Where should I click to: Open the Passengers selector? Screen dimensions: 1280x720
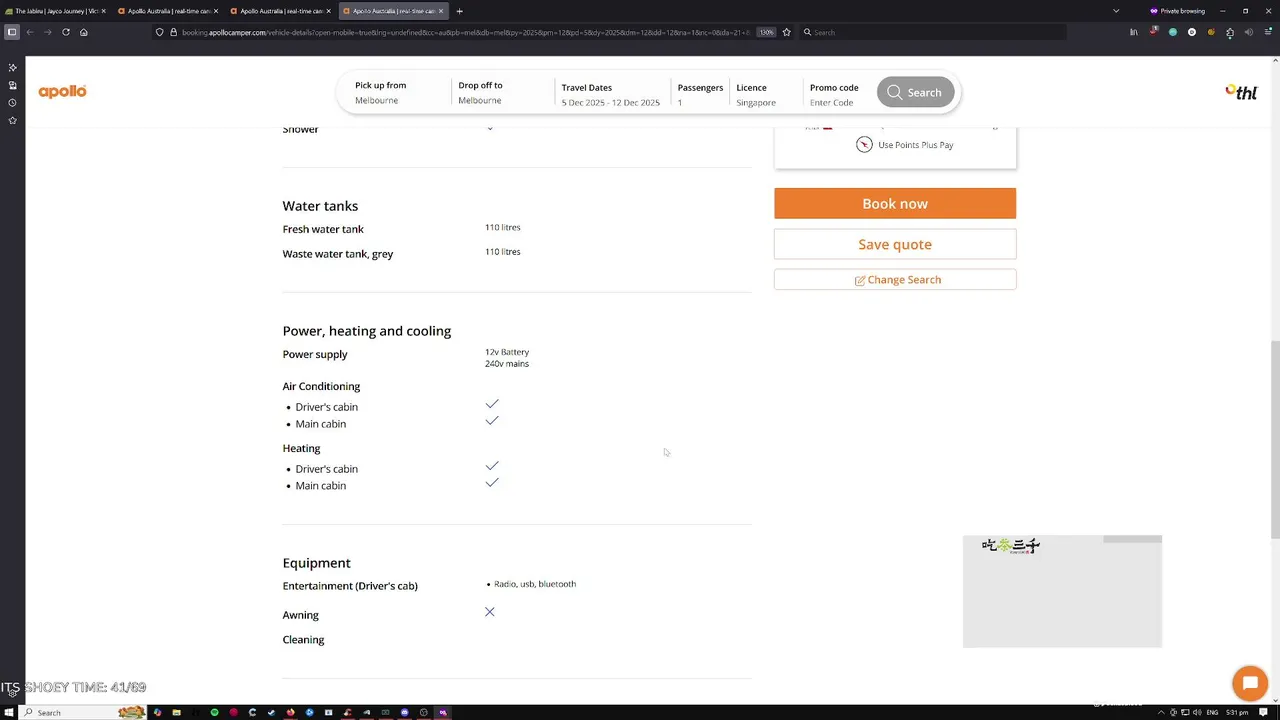tap(700, 94)
